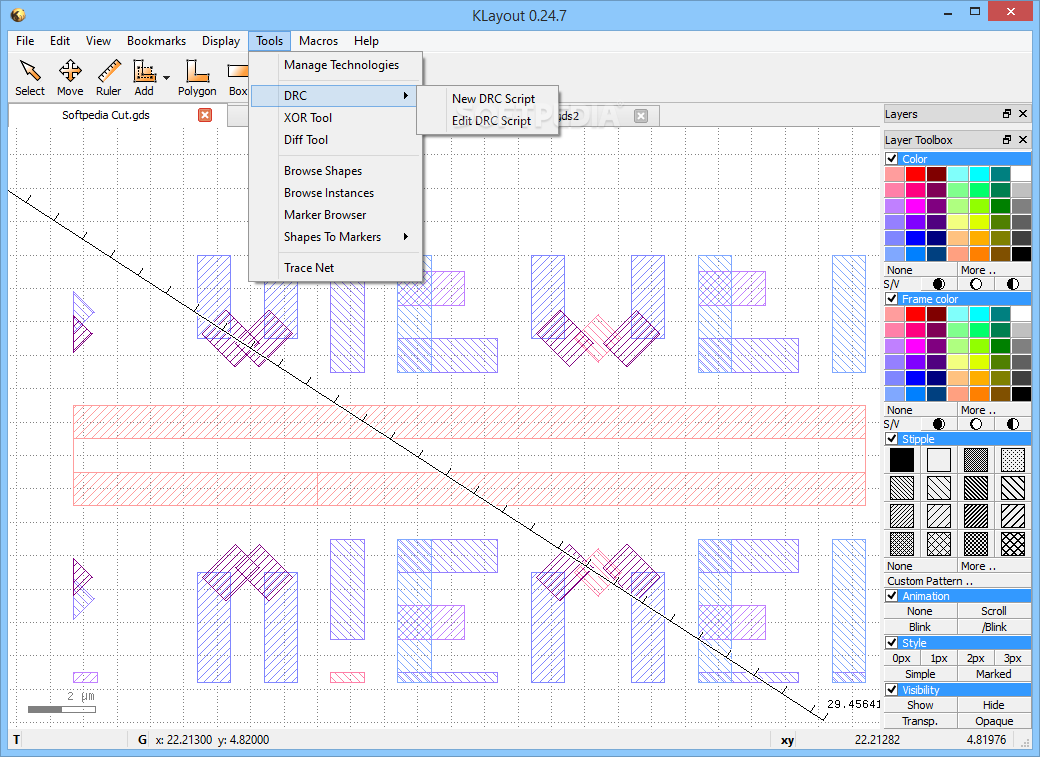1040x757 pixels.
Task: Pick the bright red fill color swatch
Action: pyautogui.click(x=915, y=174)
